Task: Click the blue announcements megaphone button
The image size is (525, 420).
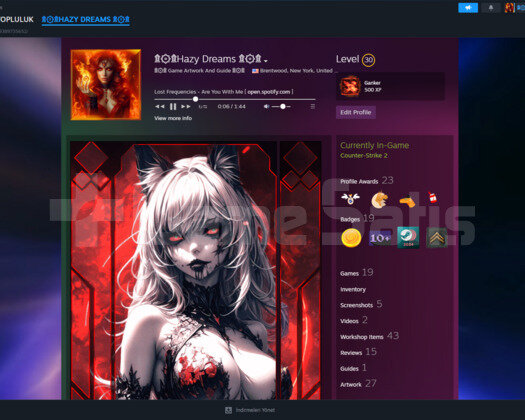Action: [x=468, y=8]
